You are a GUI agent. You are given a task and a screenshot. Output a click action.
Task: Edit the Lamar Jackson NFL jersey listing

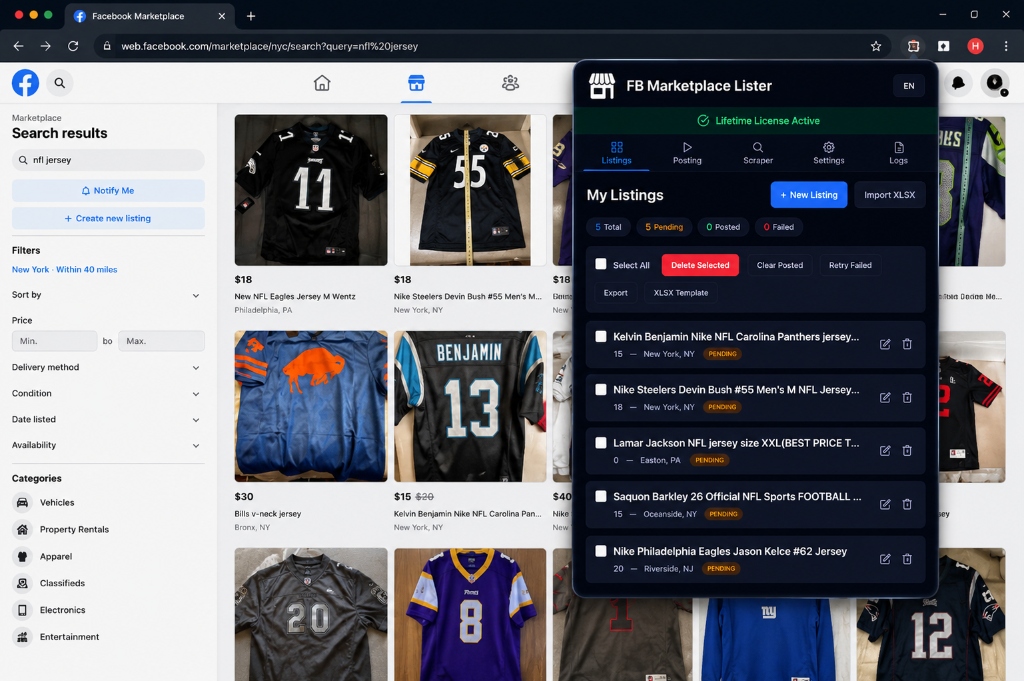pyautogui.click(x=885, y=451)
